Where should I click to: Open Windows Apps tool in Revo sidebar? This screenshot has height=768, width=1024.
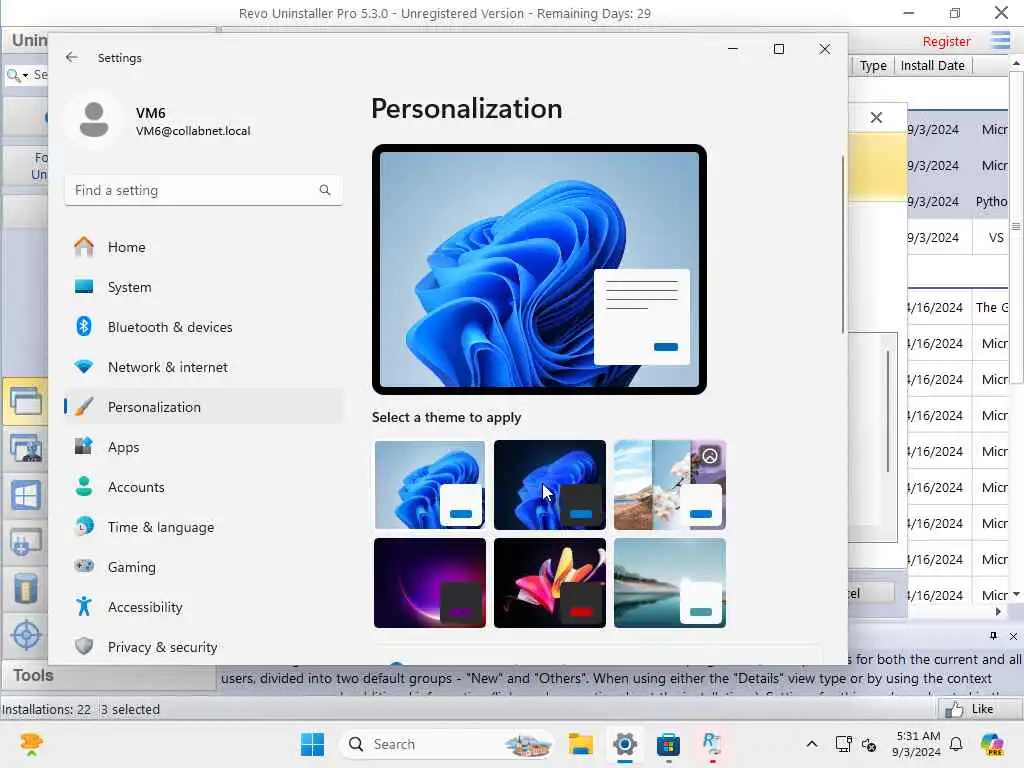[25, 496]
